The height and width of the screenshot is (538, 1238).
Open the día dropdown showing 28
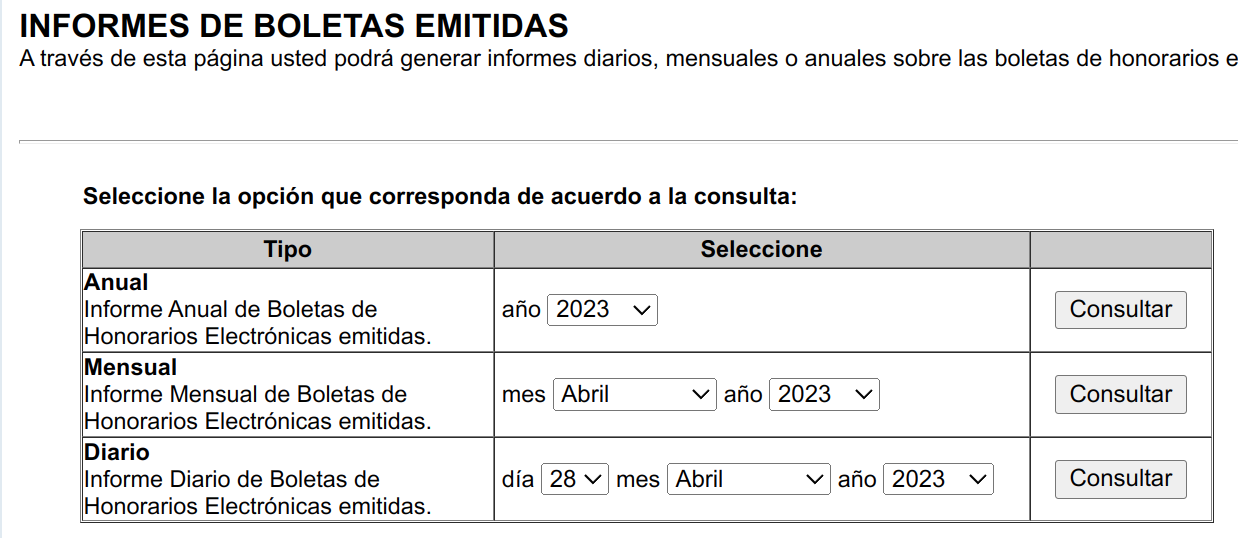[575, 479]
